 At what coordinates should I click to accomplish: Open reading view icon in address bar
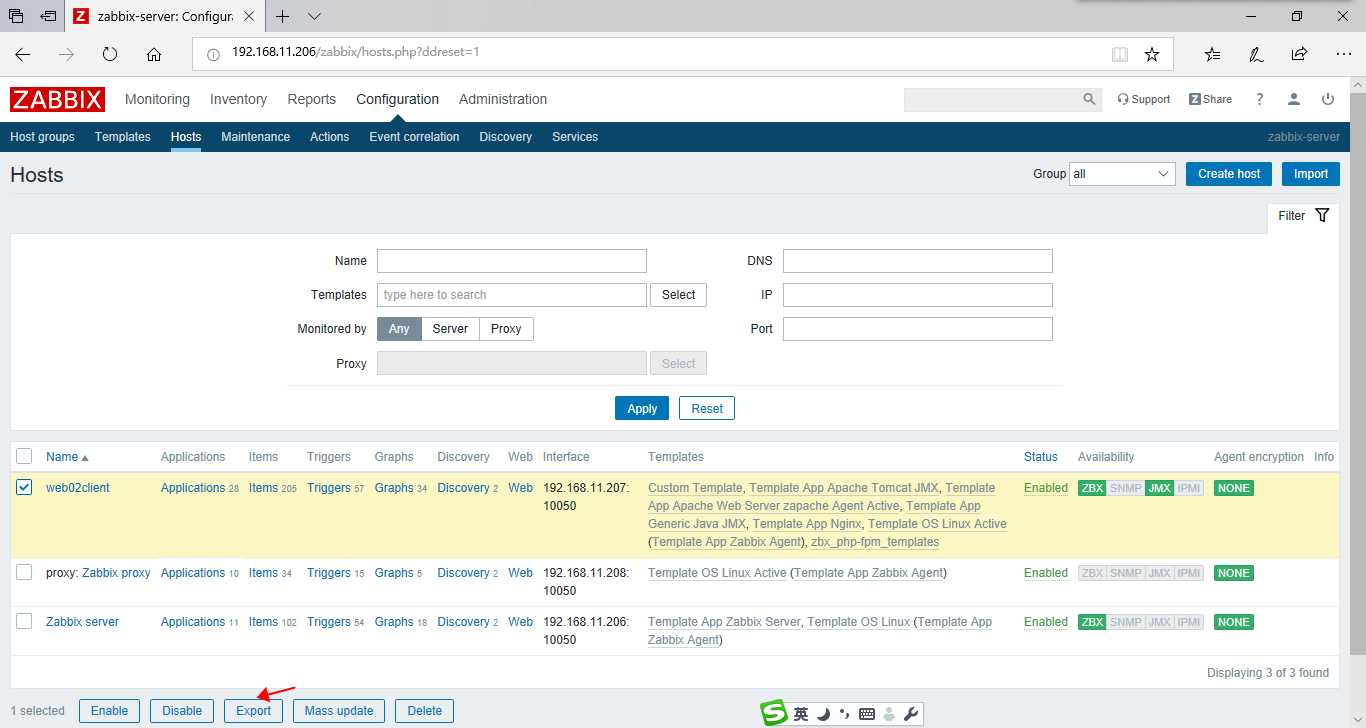pos(1120,54)
